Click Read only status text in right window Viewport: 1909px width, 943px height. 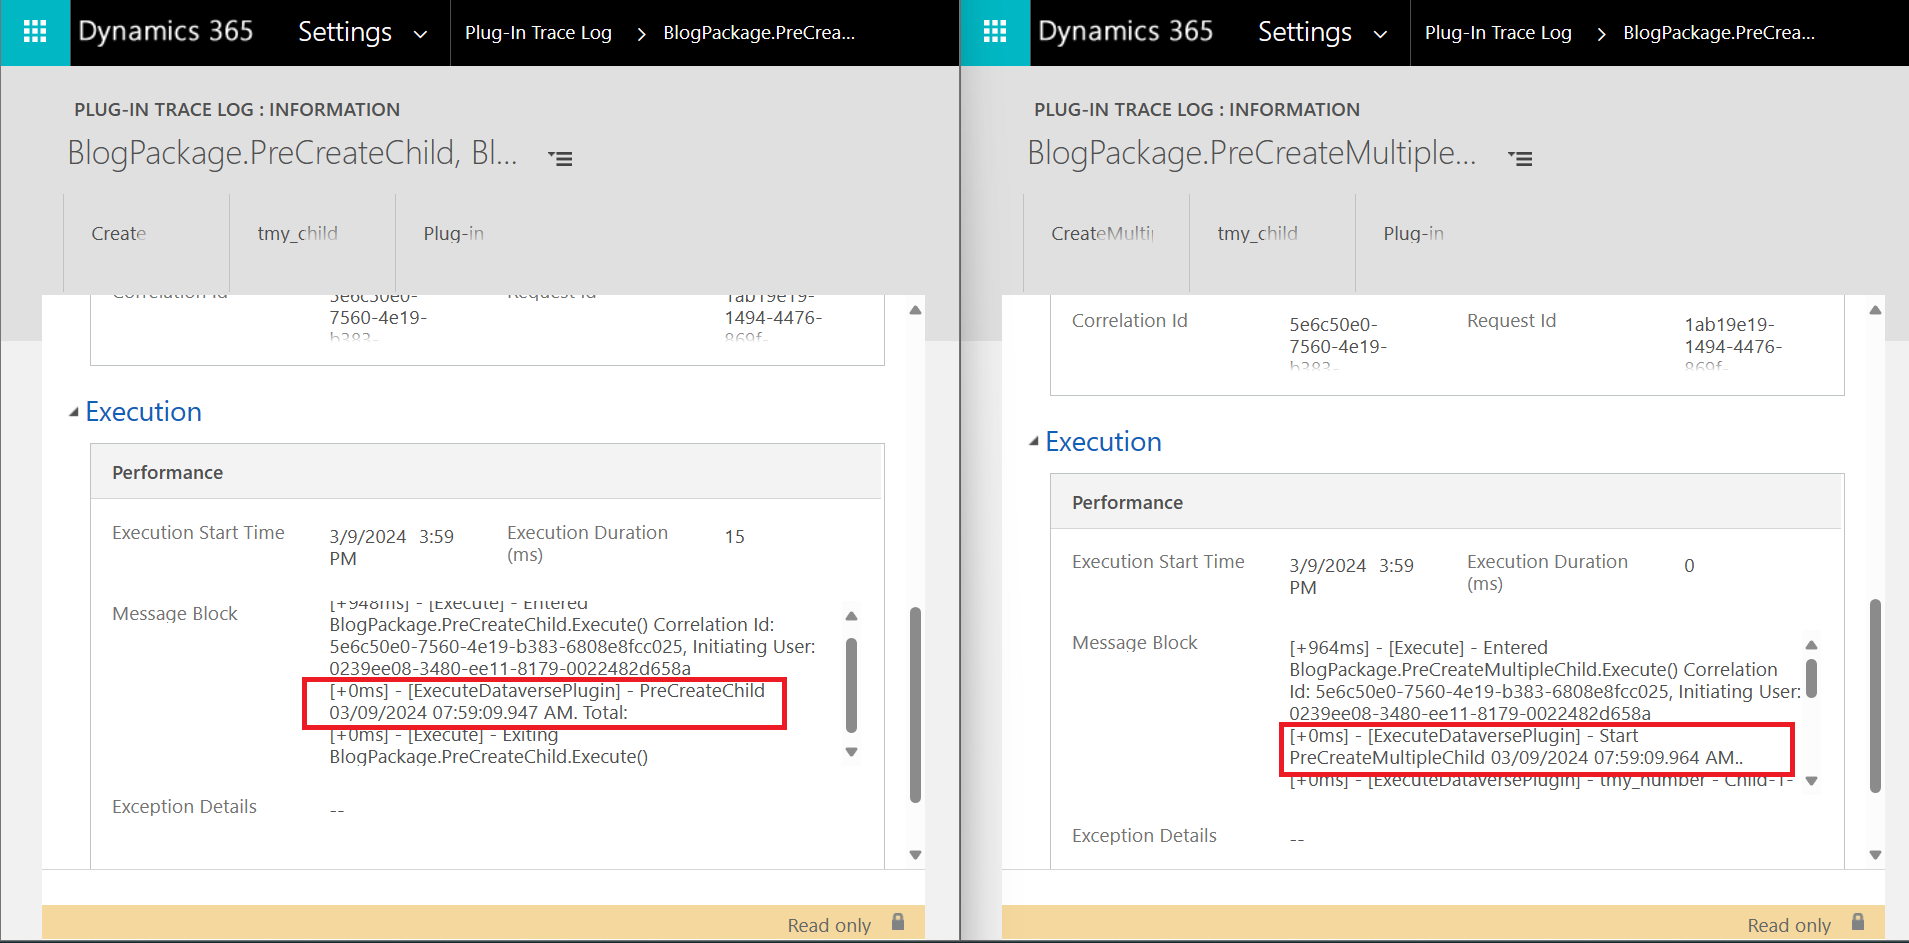point(1789,926)
